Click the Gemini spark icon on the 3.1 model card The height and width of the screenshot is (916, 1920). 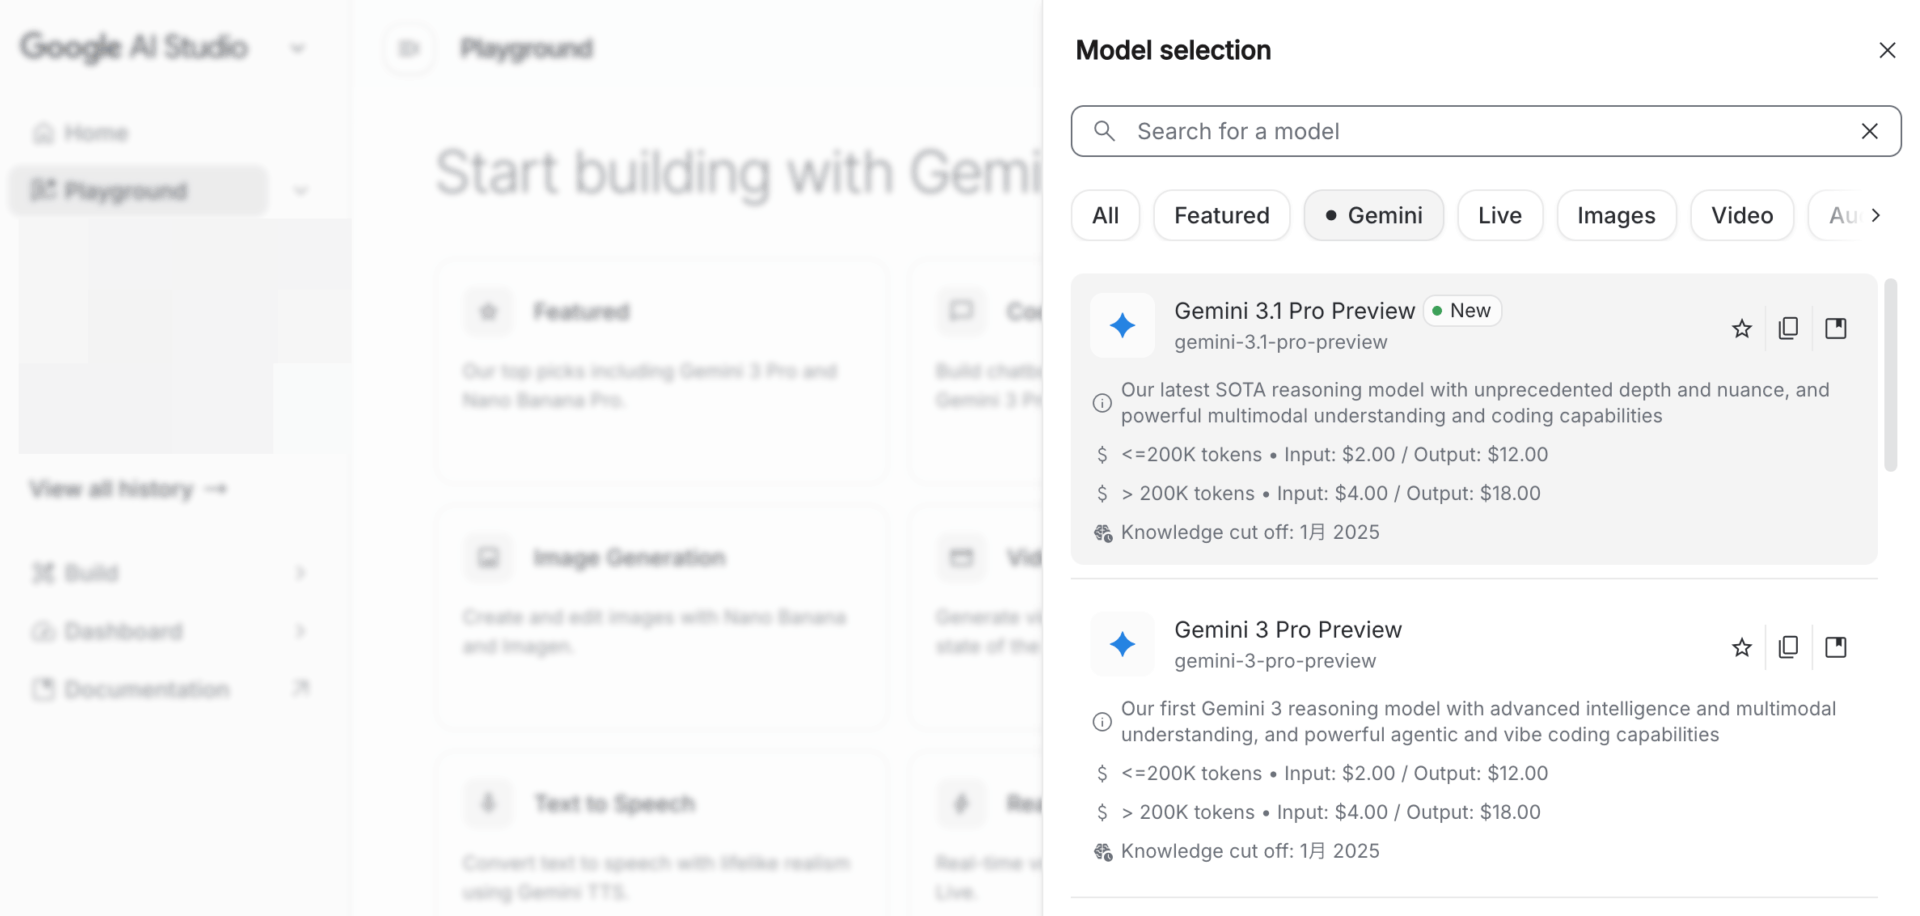click(1122, 325)
